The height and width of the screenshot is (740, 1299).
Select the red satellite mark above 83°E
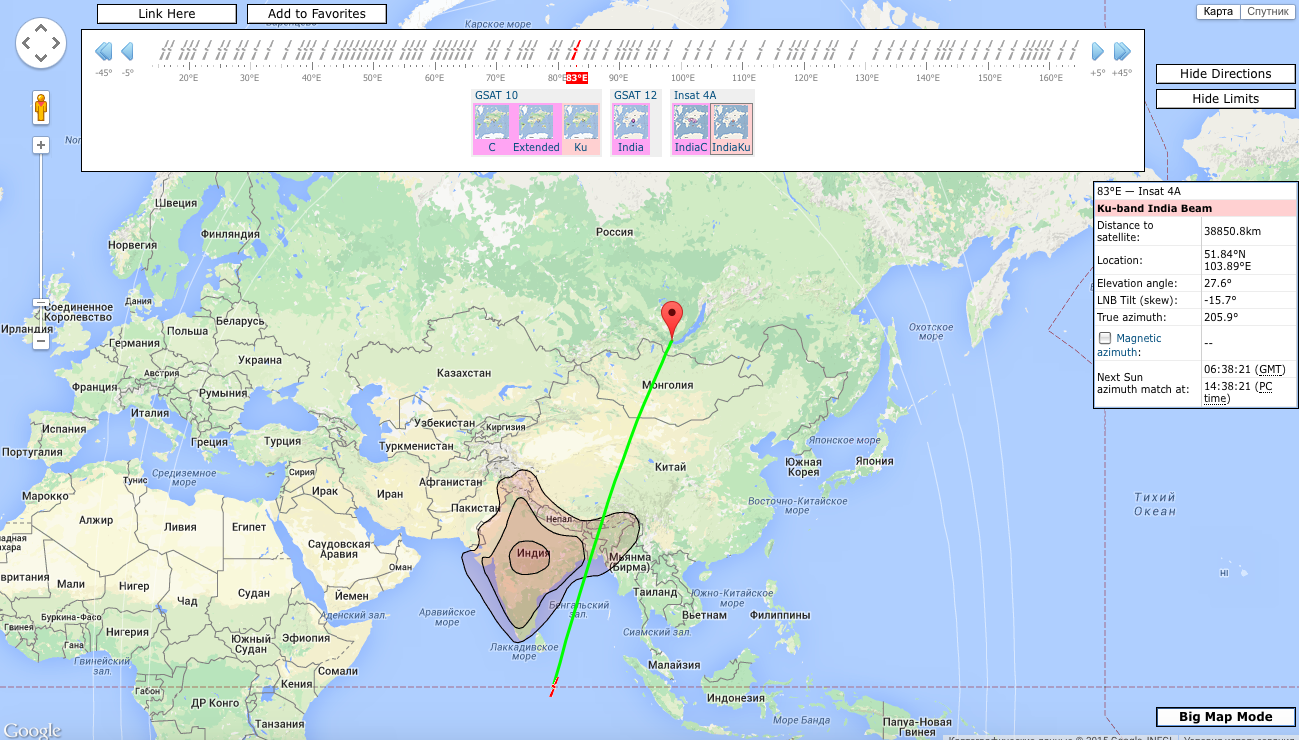point(575,50)
